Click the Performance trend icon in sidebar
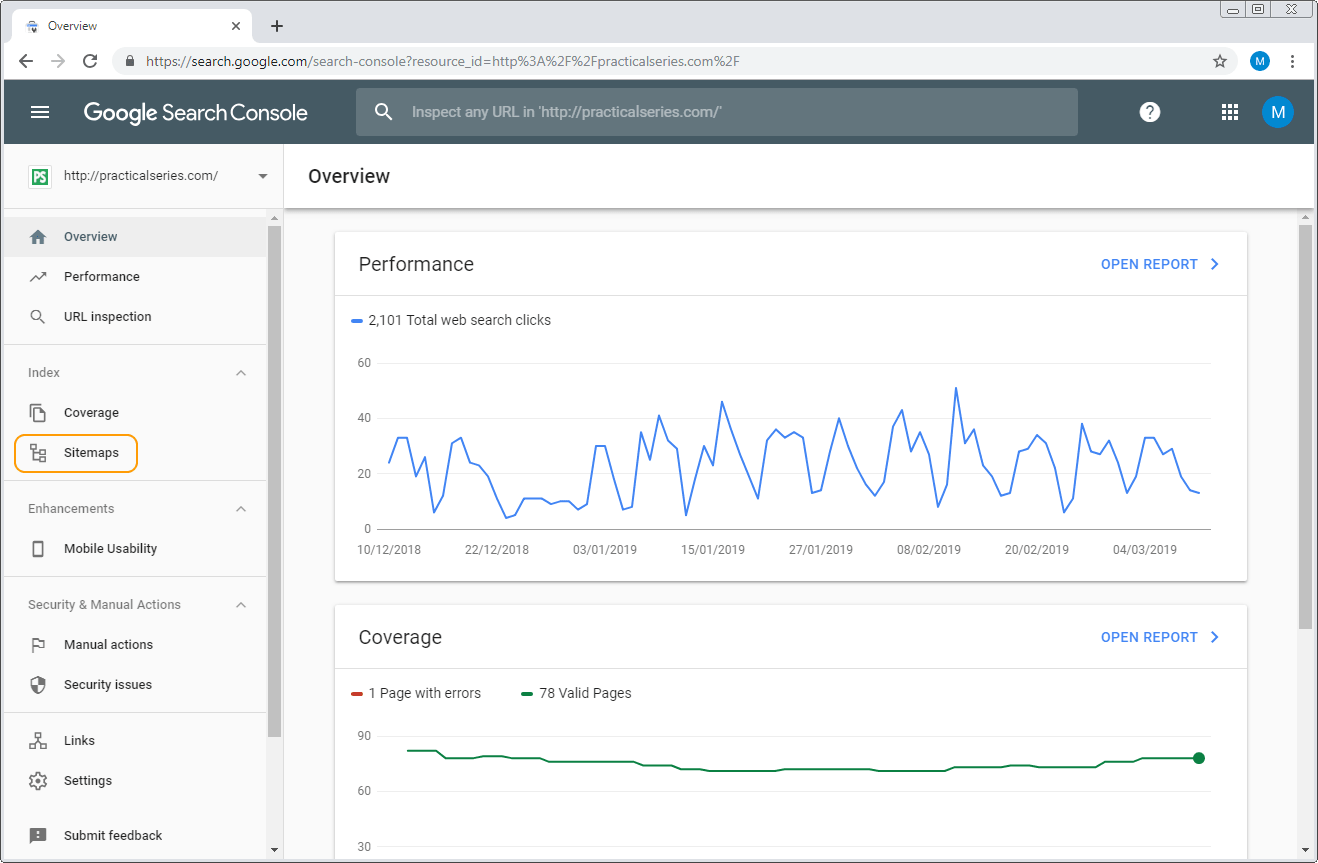The width and height of the screenshot is (1318, 863). click(x=38, y=277)
